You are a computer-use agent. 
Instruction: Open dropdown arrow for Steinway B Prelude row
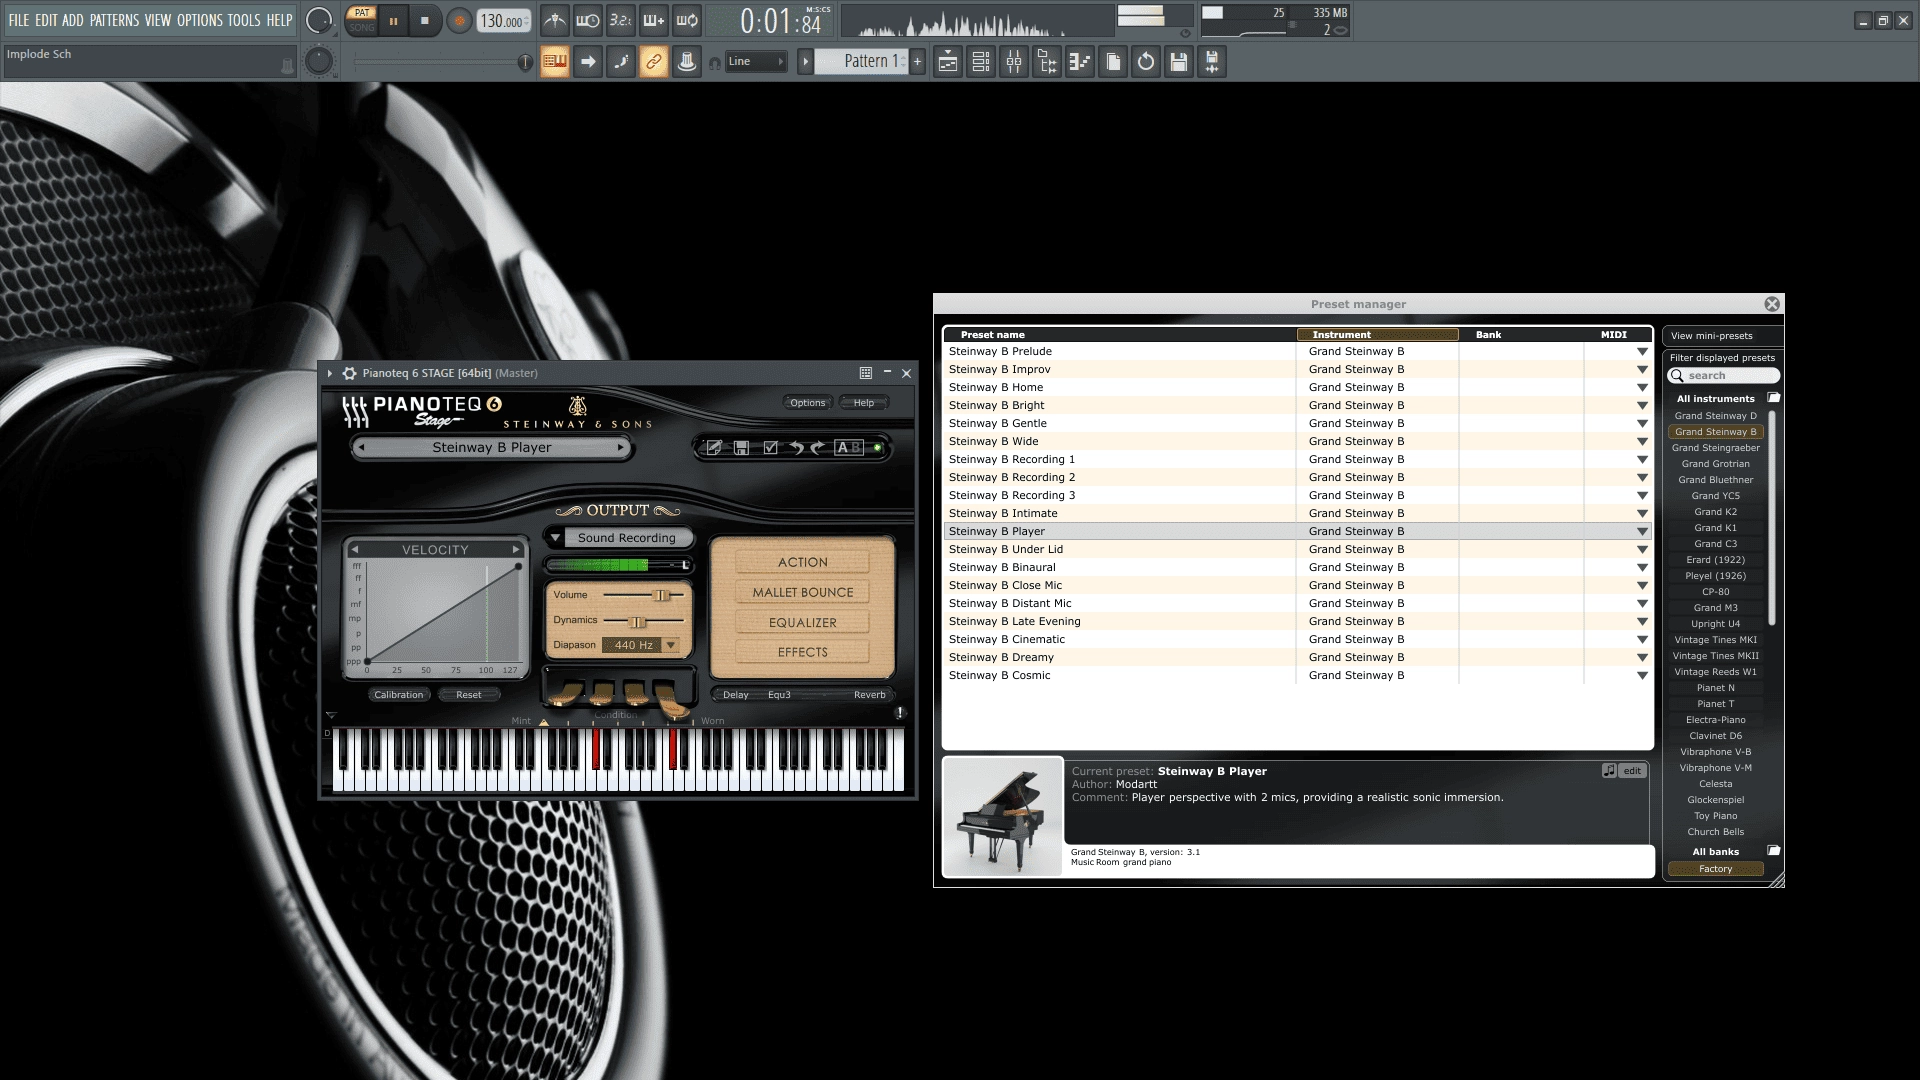(1642, 352)
